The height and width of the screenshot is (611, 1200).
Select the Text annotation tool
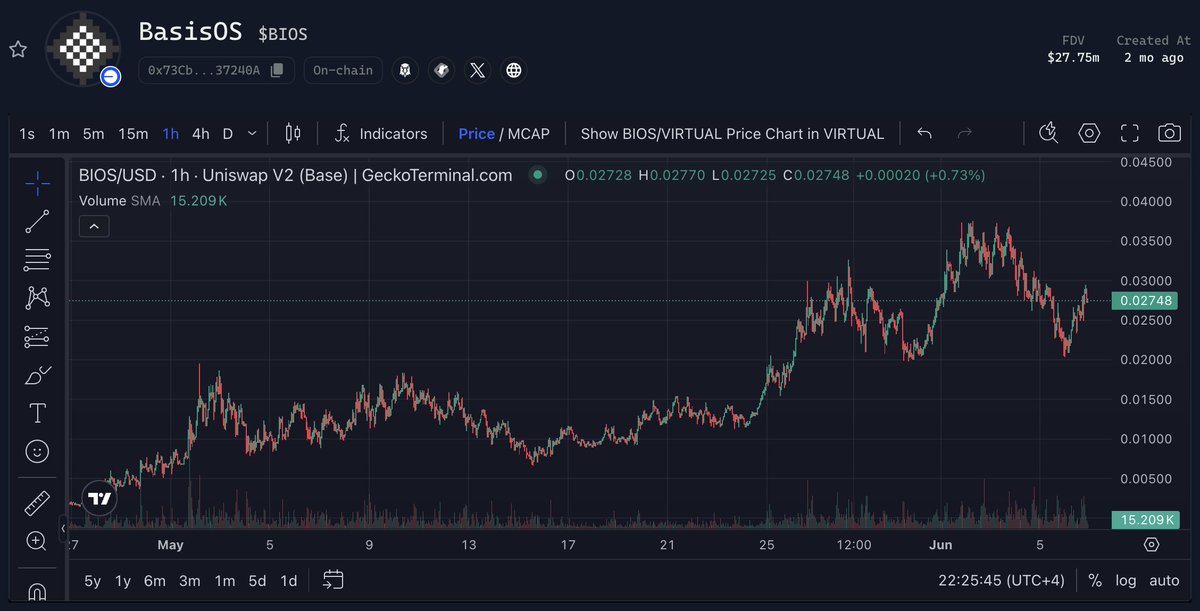(37, 413)
